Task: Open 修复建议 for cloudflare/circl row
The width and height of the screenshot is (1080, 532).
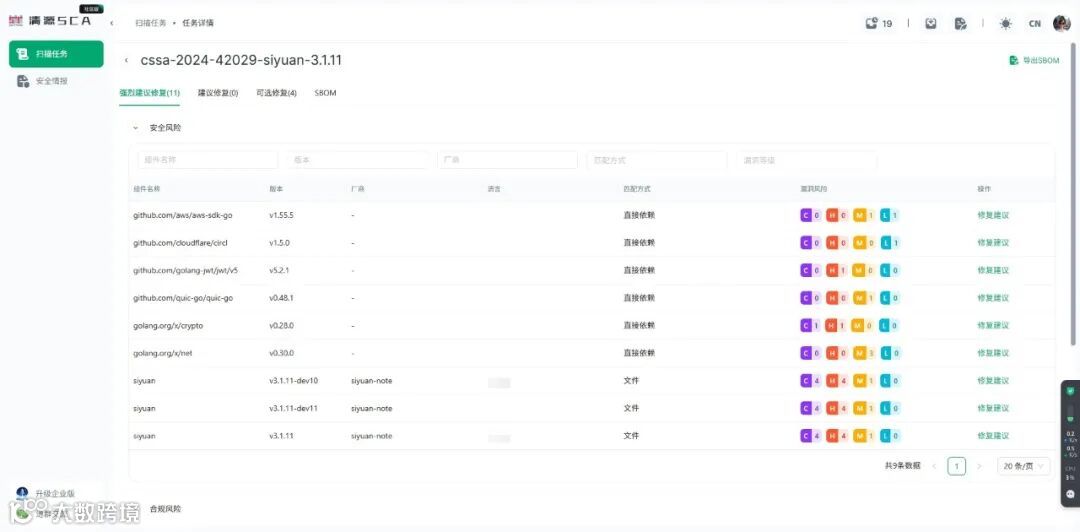Action: [x=993, y=243]
